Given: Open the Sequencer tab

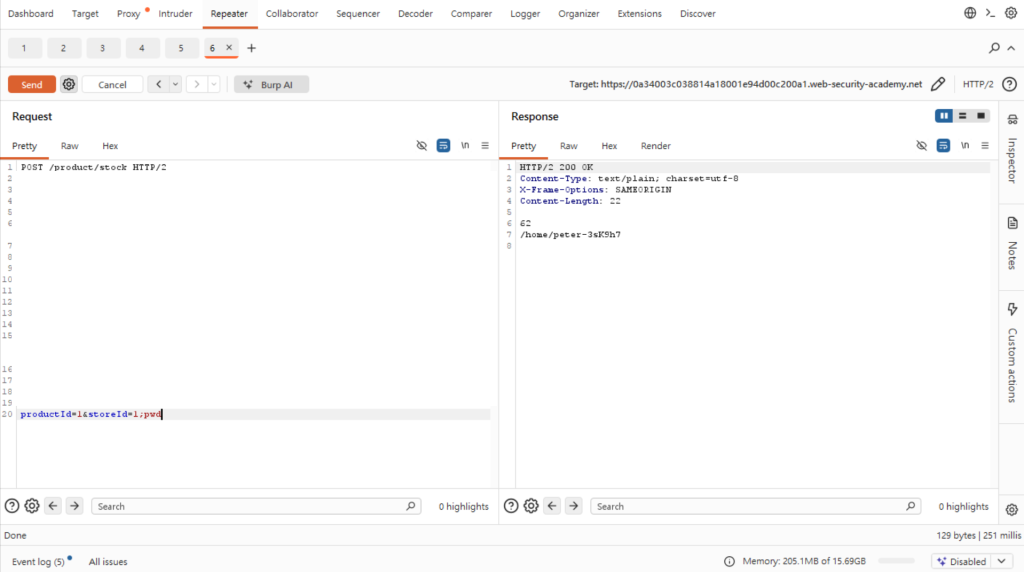Looking at the screenshot, I should [358, 14].
